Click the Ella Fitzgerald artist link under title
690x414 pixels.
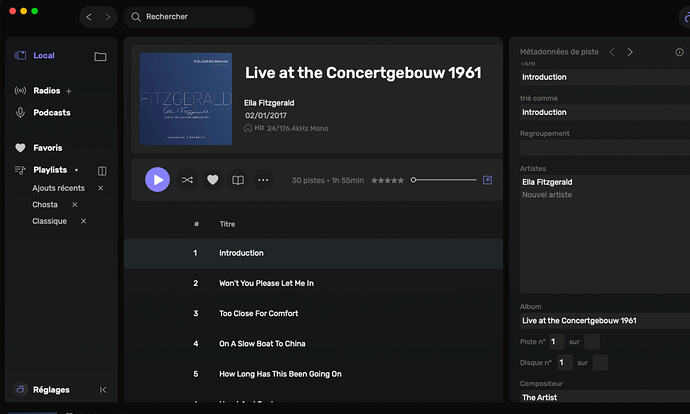point(269,103)
